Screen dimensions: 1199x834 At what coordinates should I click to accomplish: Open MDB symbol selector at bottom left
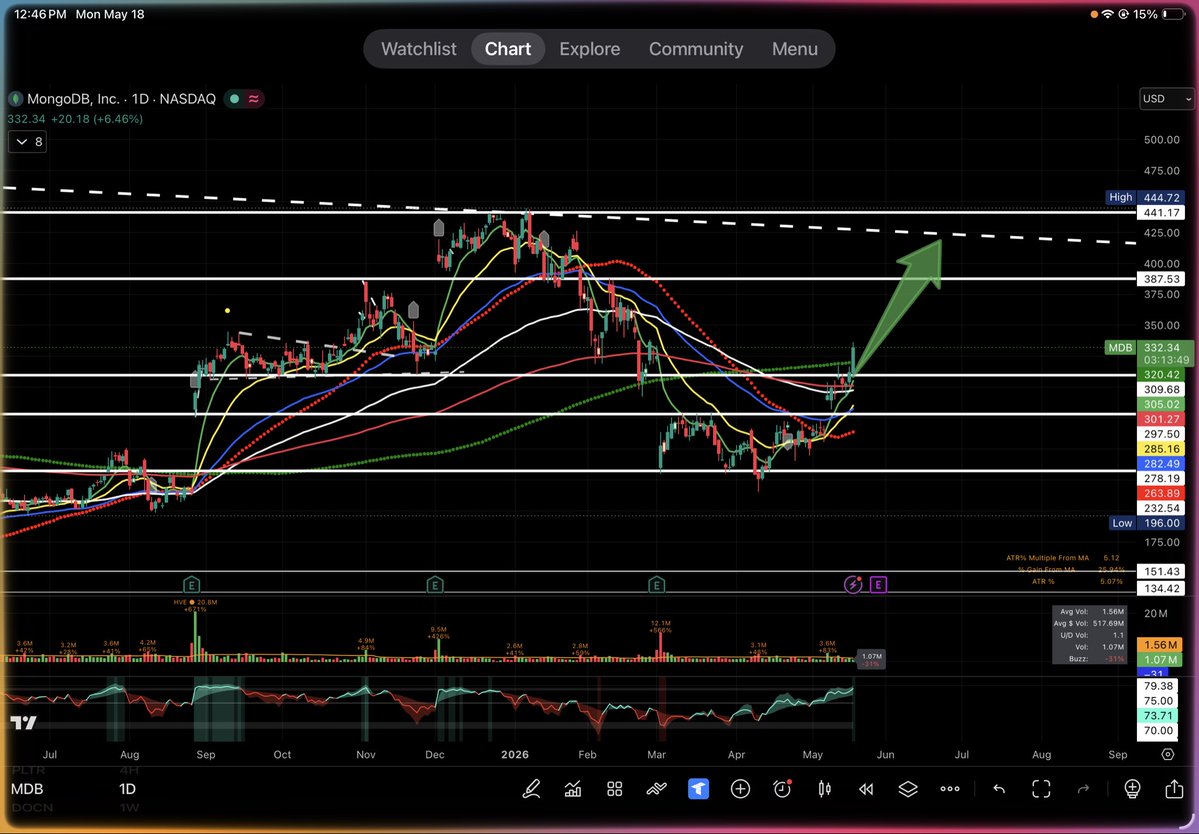pos(27,789)
